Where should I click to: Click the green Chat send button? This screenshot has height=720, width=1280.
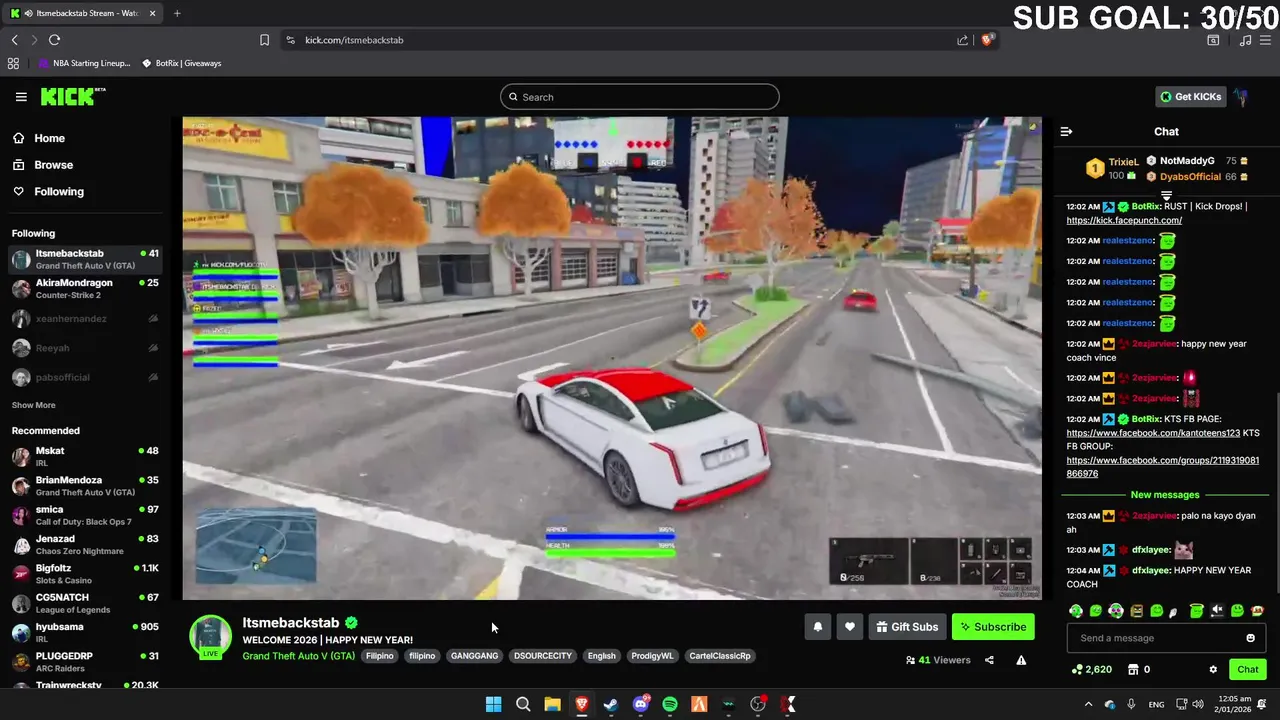(x=1247, y=670)
